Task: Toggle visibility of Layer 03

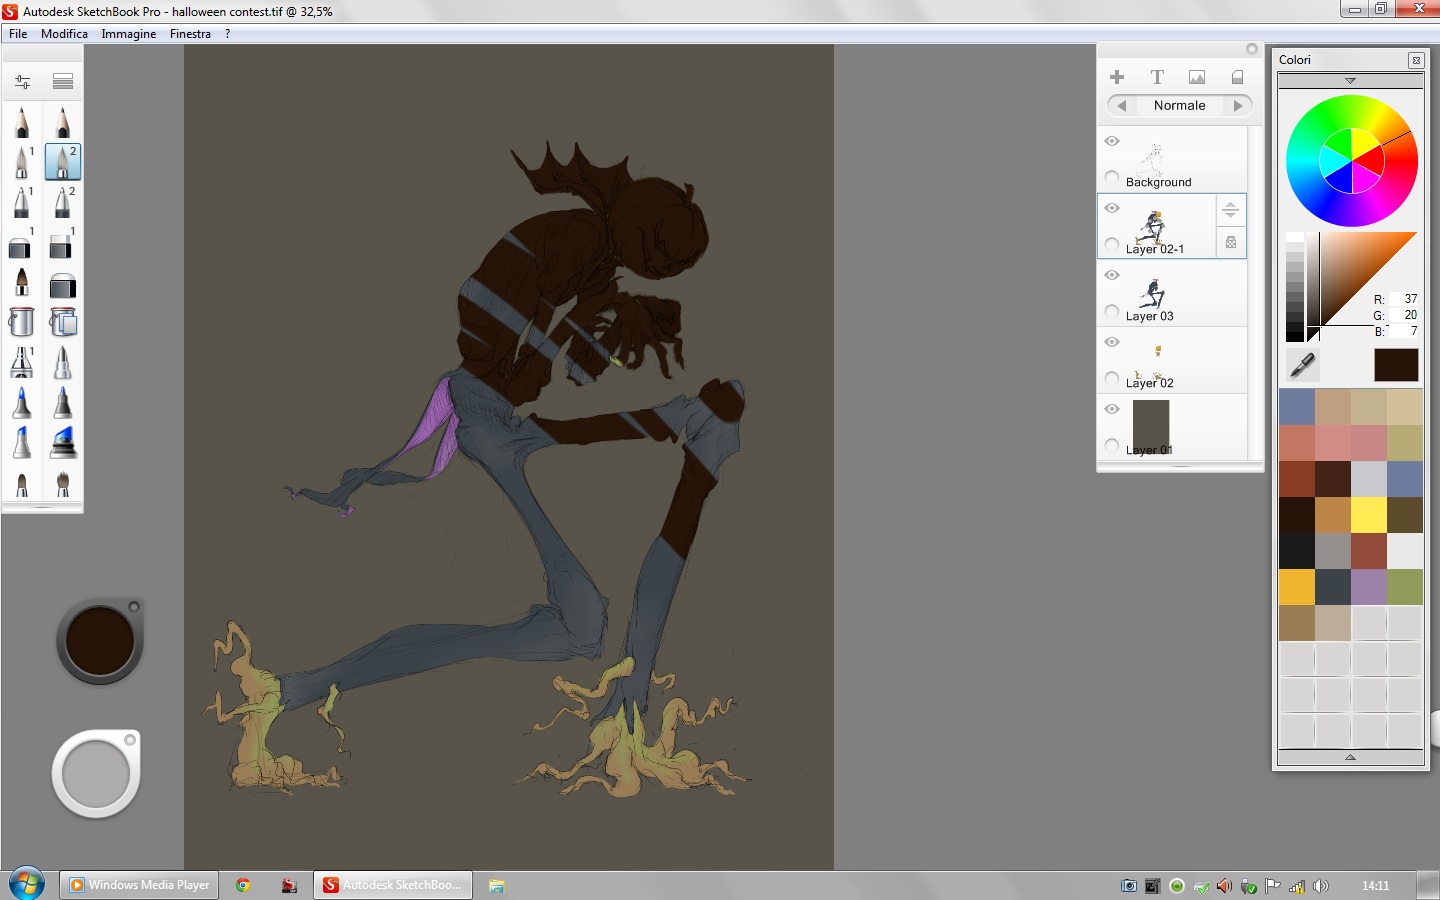Action: pyautogui.click(x=1112, y=275)
